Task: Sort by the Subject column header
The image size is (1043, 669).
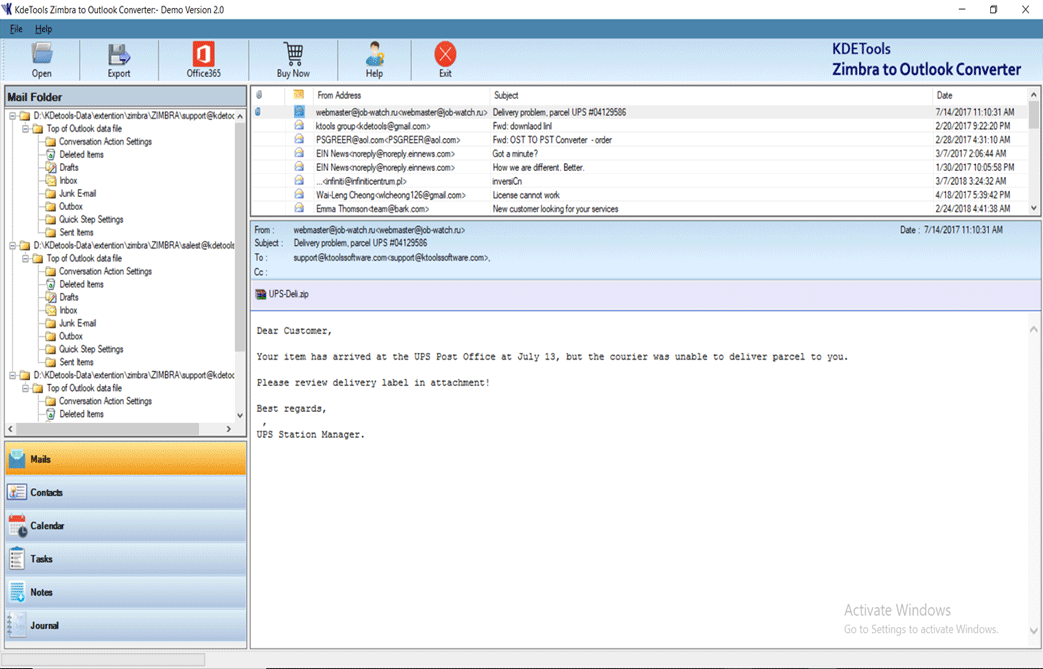Action: pyautogui.click(x=506, y=96)
